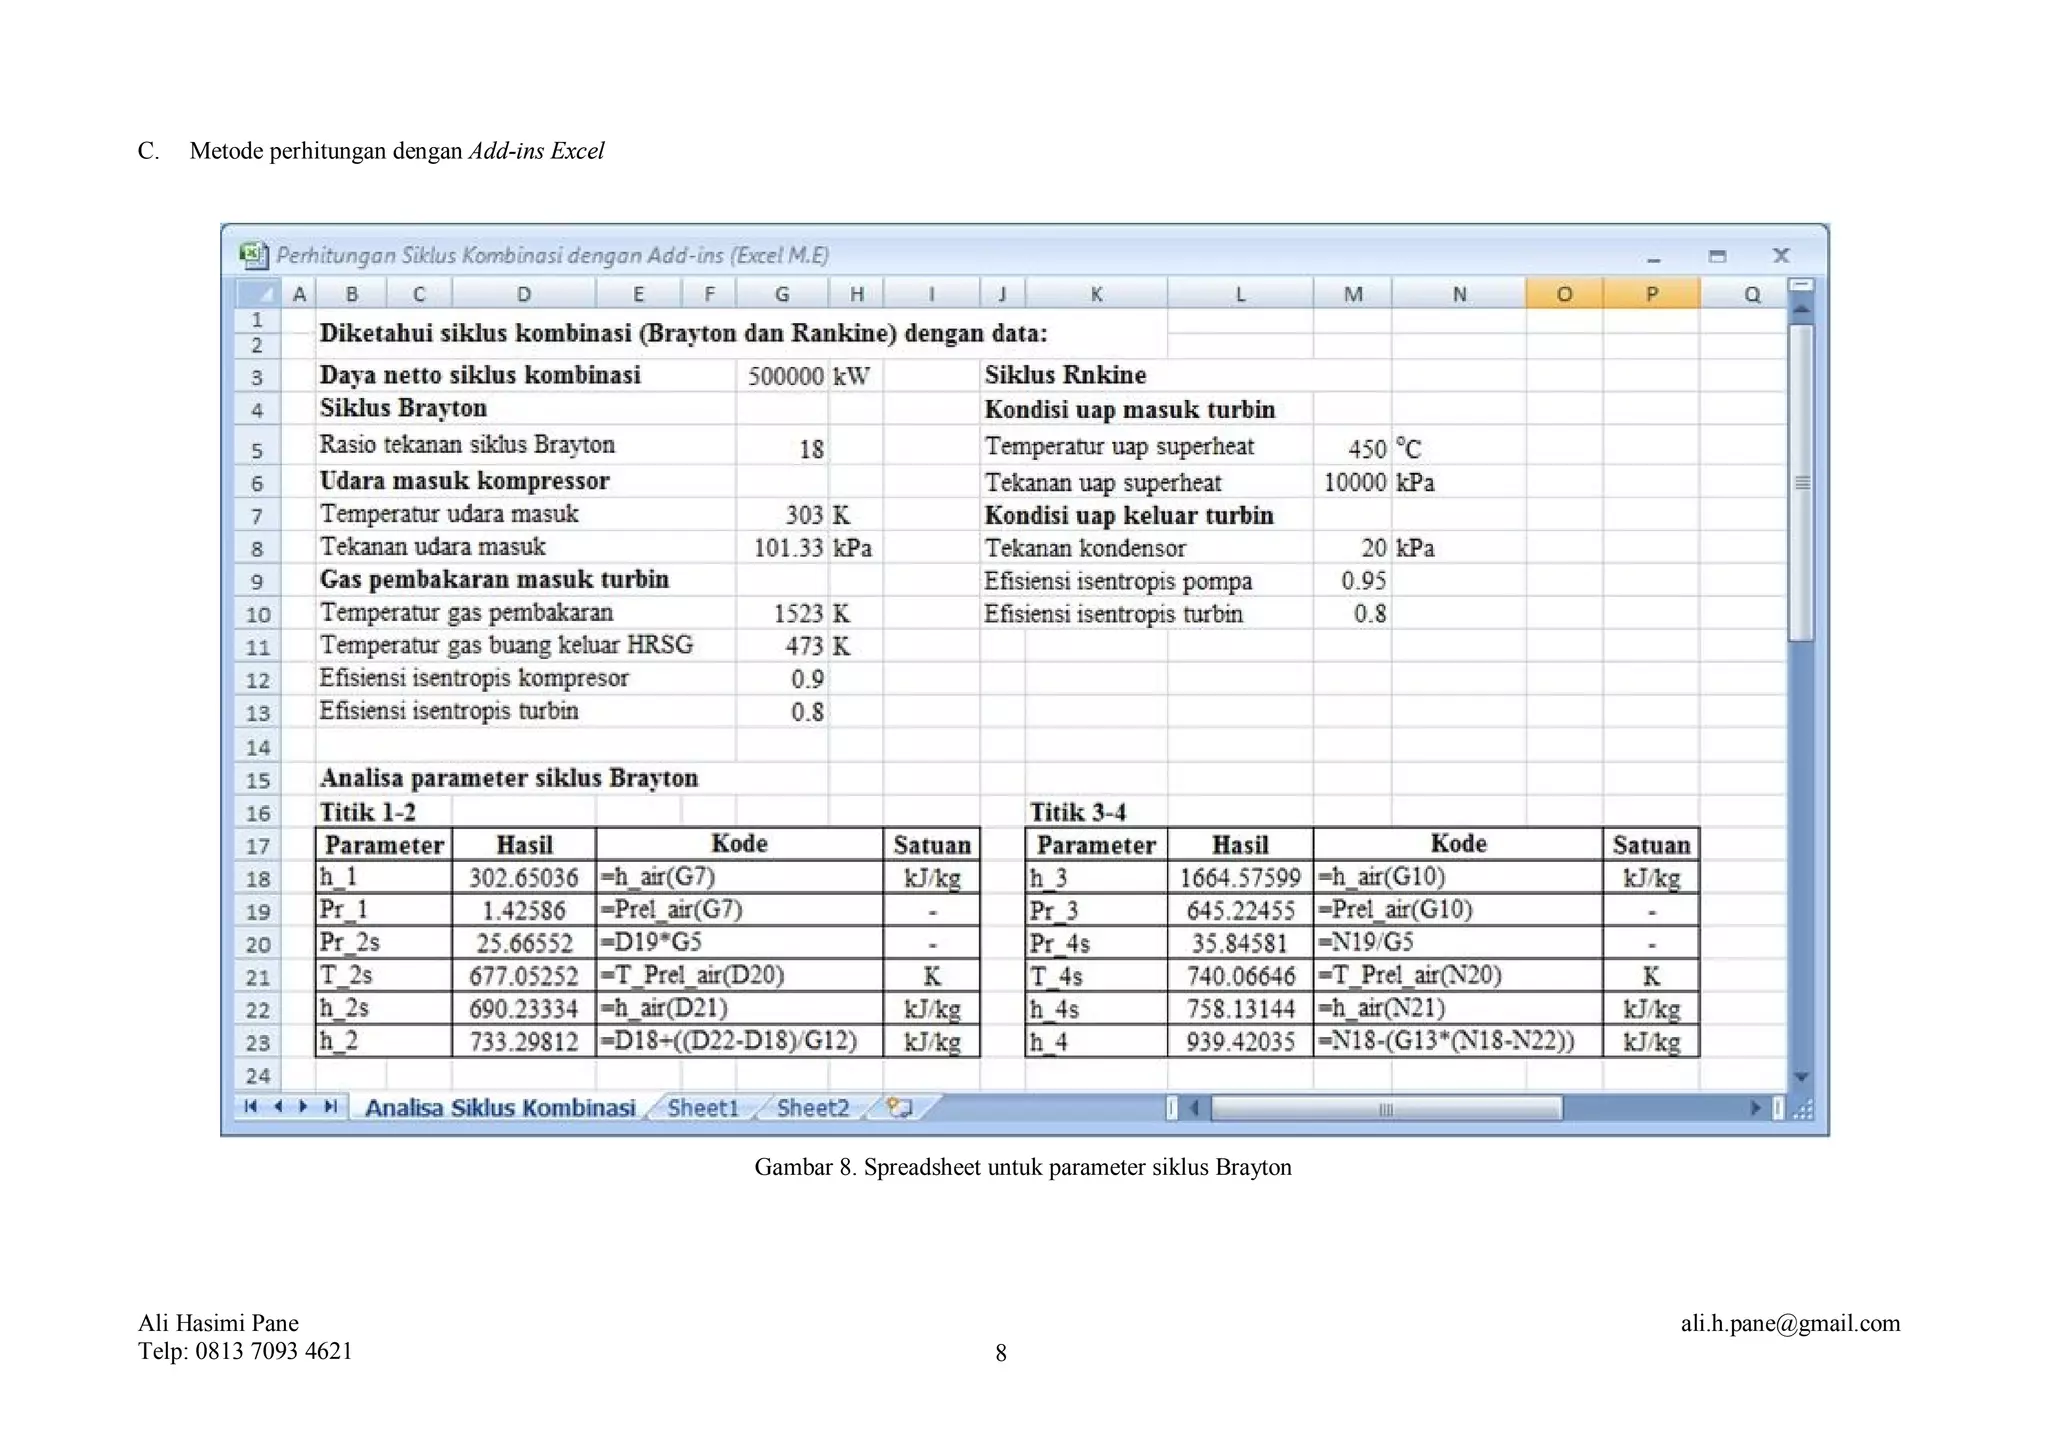This screenshot has width=2048, height=1447.
Task: Click the split box above vertical scrollbar
Action: (x=1800, y=285)
